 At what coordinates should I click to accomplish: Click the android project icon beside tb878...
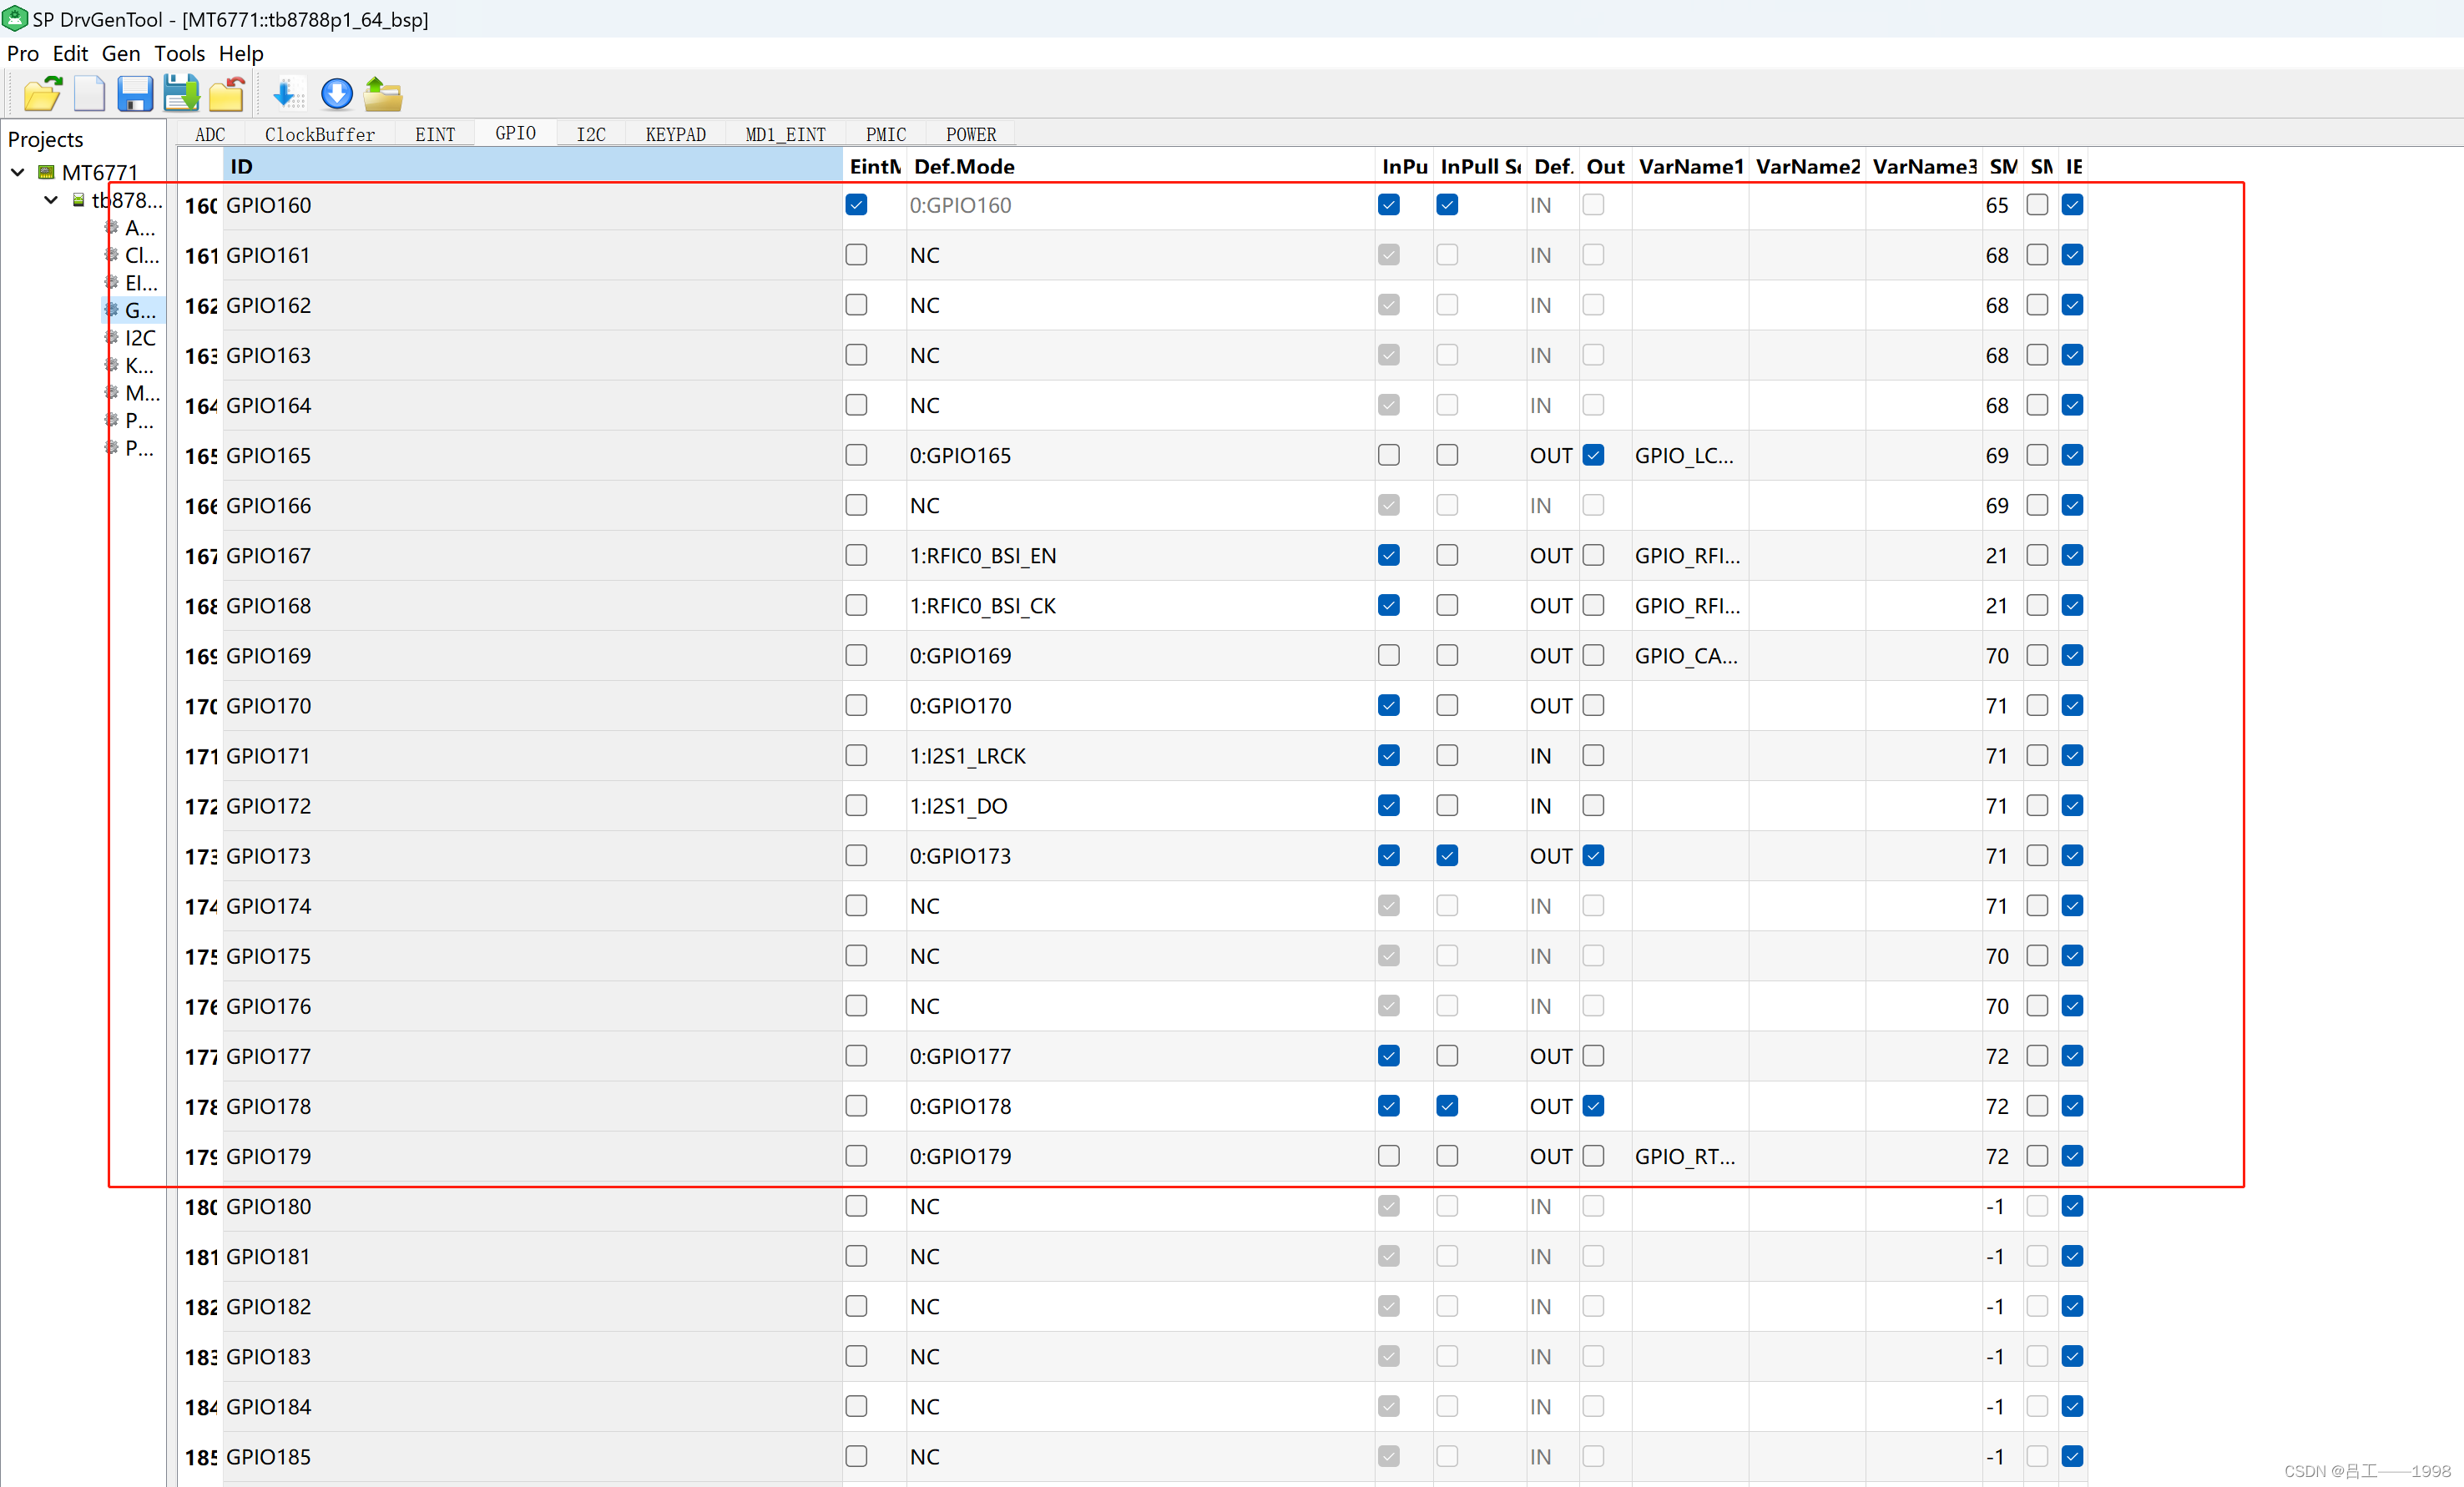tap(78, 200)
